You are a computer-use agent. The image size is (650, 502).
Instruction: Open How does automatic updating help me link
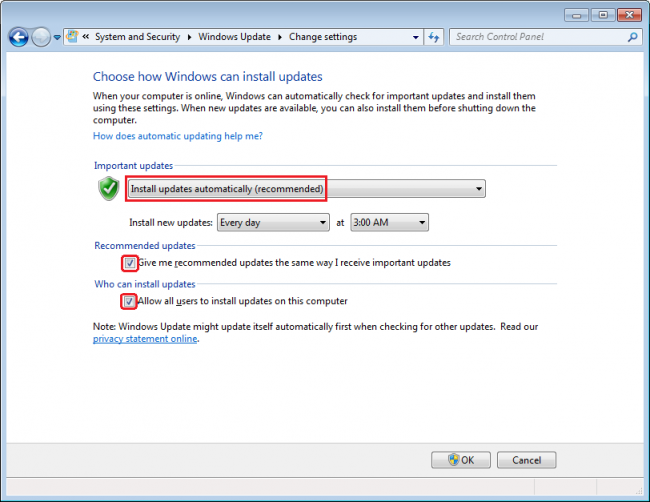pyautogui.click(x=177, y=136)
